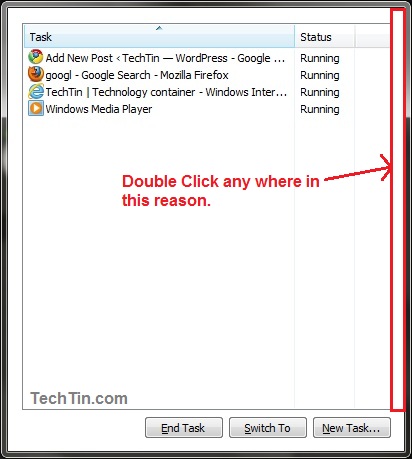Sort by the Status column header
Image resolution: width=412 pixels, height=459 pixels.
pos(325,37)
